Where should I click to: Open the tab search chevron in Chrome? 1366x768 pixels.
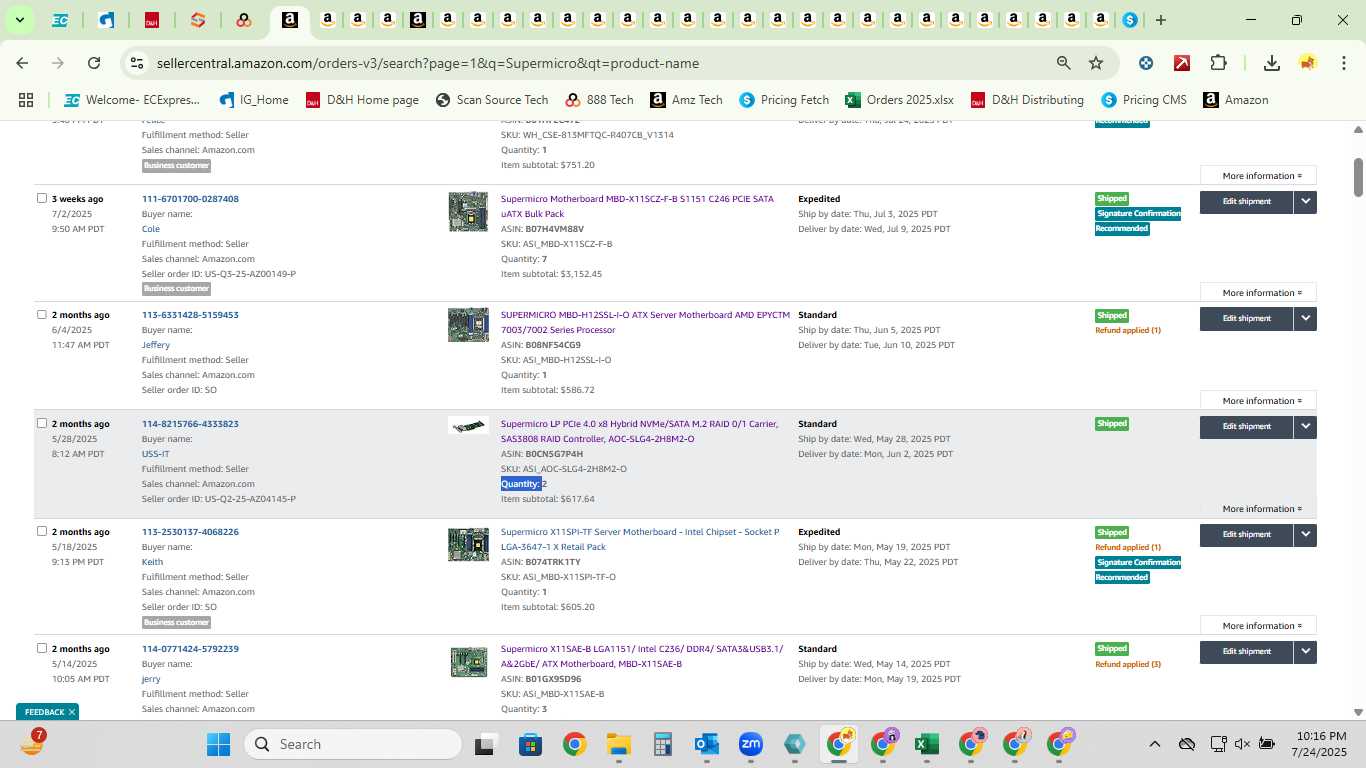point(19,20)
